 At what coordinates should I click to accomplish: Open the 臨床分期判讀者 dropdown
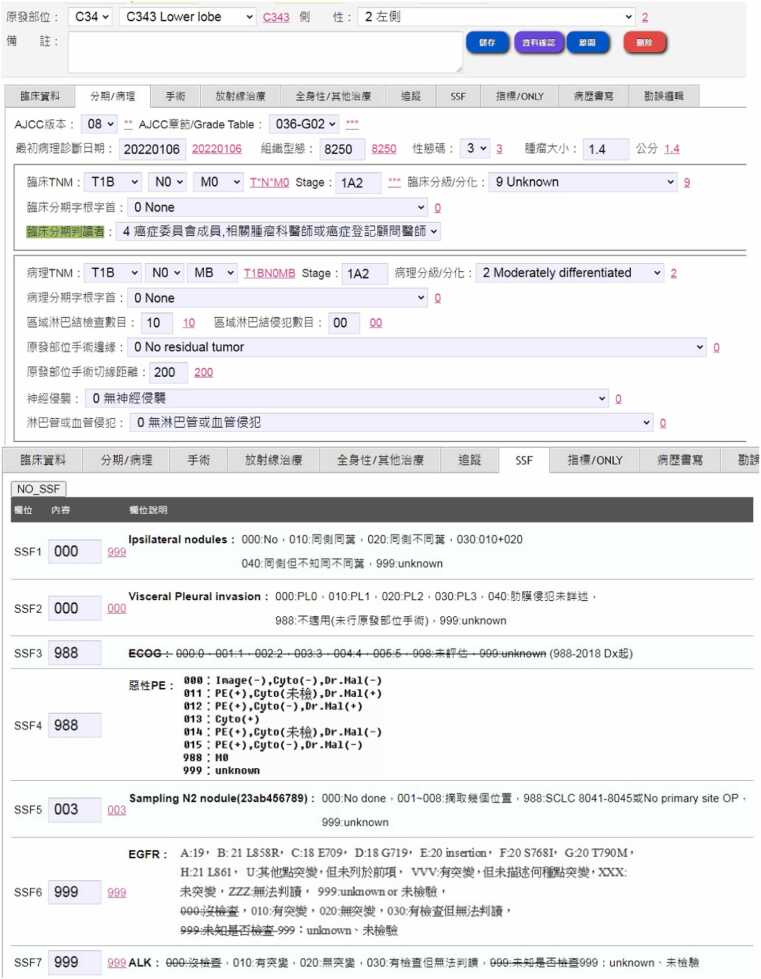[x=279, y=231]
